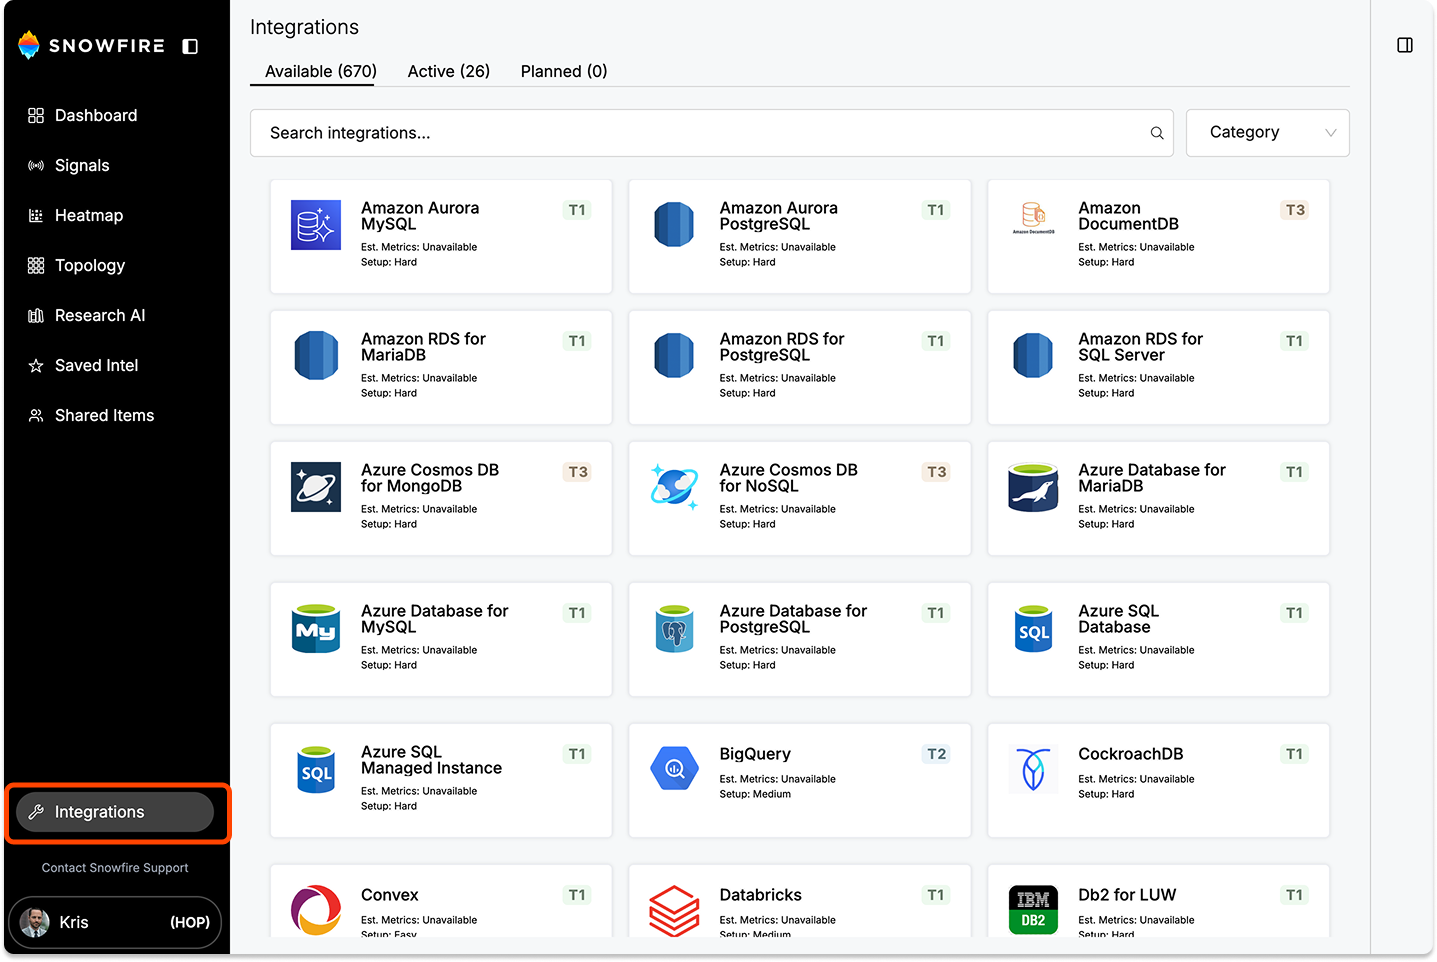This screenshot has width=1437, height=962.
Task: Click the Snowfire flame logo
Action: [29, 45]
